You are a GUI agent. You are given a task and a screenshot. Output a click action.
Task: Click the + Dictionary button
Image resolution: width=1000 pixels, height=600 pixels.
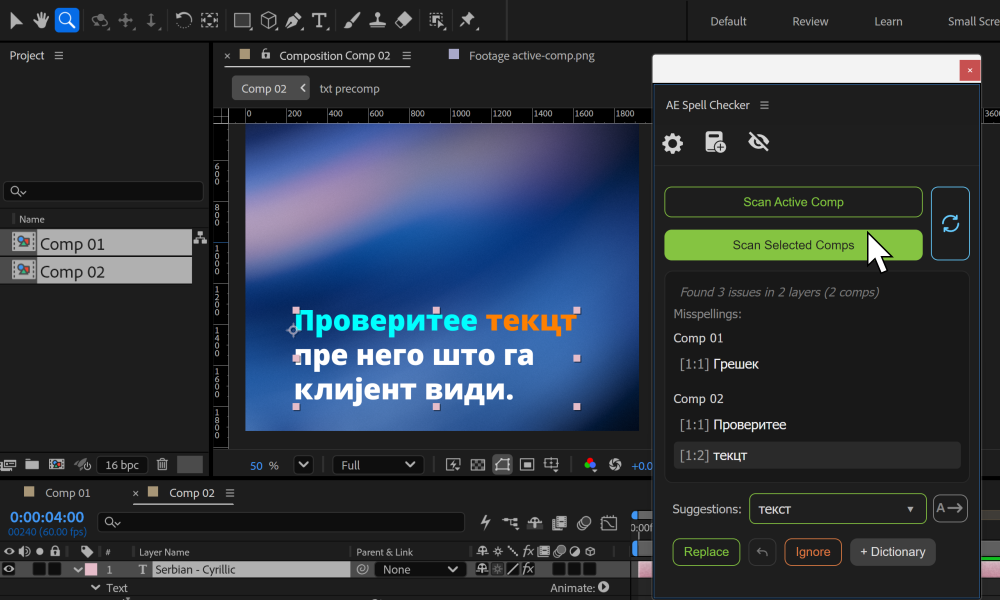[x=892, y=552]
